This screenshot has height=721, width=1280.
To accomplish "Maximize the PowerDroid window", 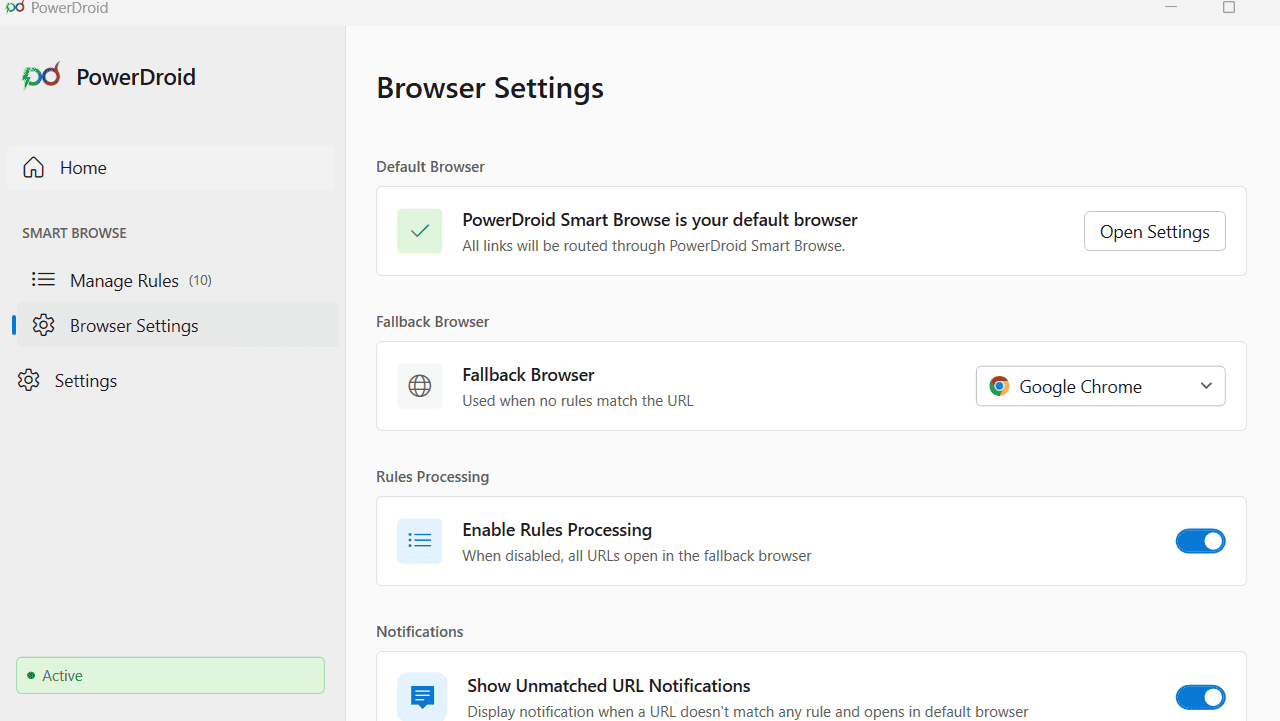I will [x=1229, y=8].
